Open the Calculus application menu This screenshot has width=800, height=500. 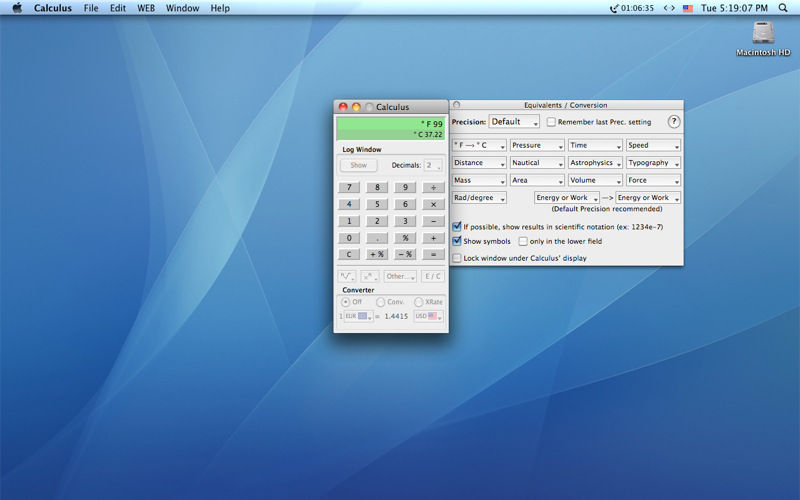pyautogui.click(x=53, y=8)
